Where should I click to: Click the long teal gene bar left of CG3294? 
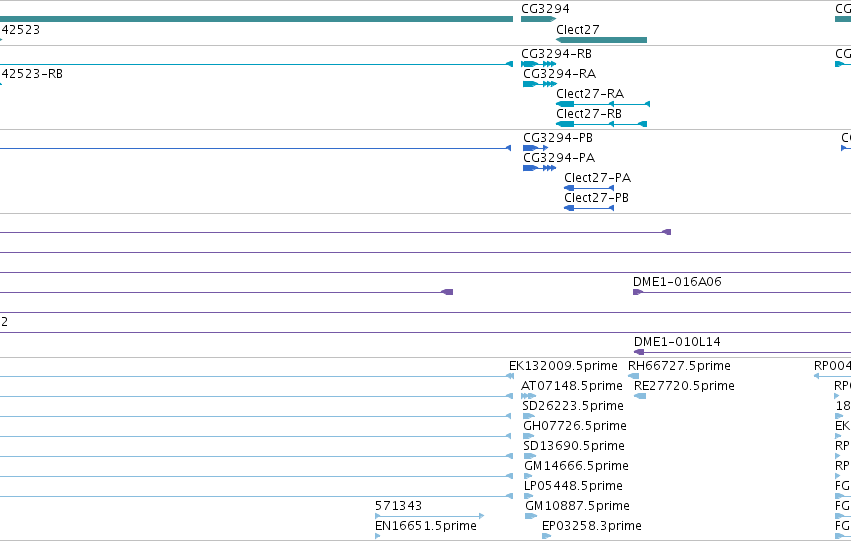pos(256,19)
